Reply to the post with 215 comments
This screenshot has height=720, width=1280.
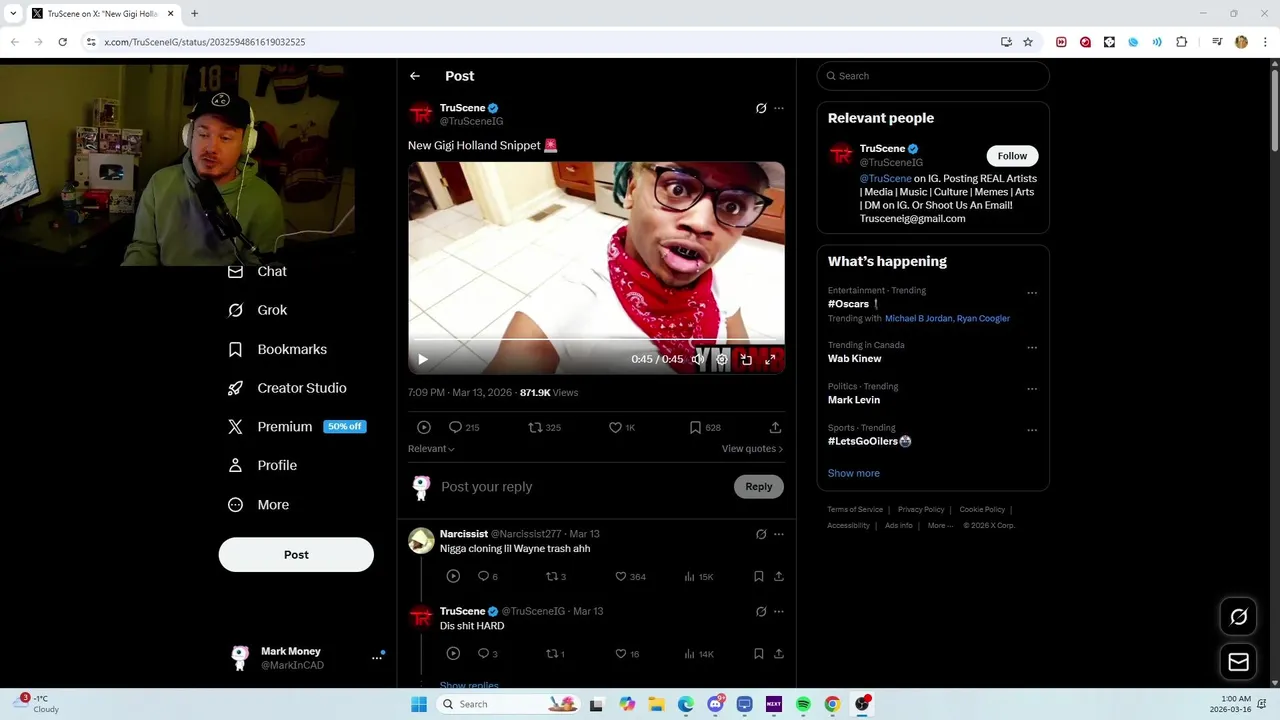pyautogui.click(x=464, y=427)
